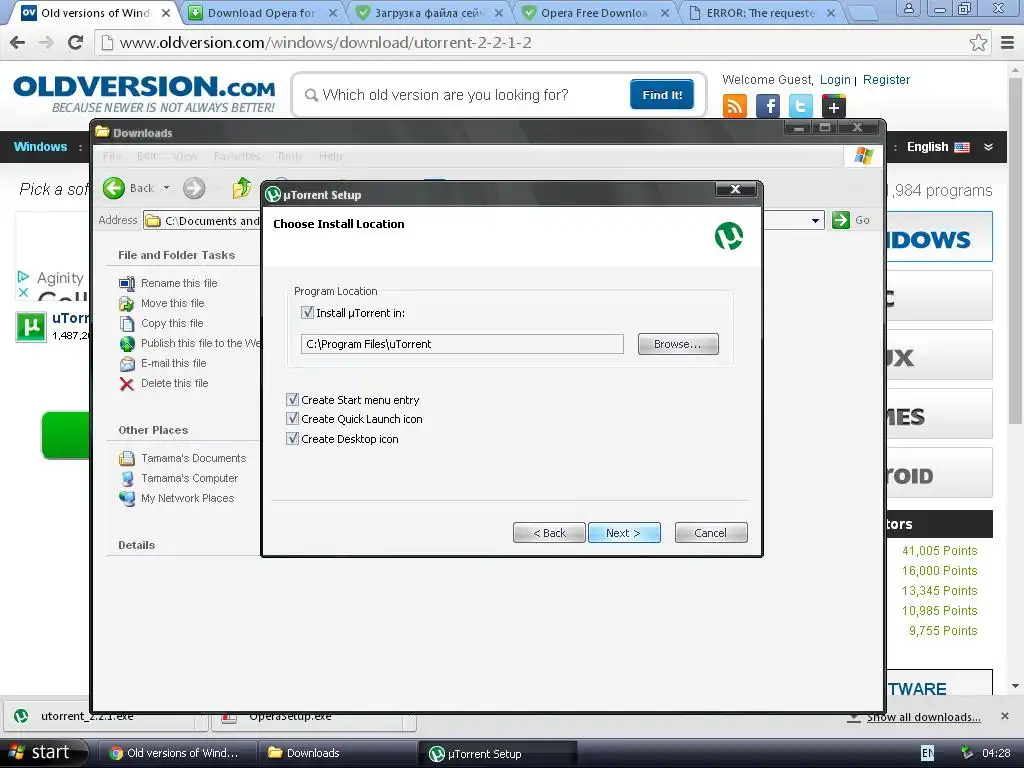Click the Windows start button
Screen dimensions: 1024x768
click(43, 753)
